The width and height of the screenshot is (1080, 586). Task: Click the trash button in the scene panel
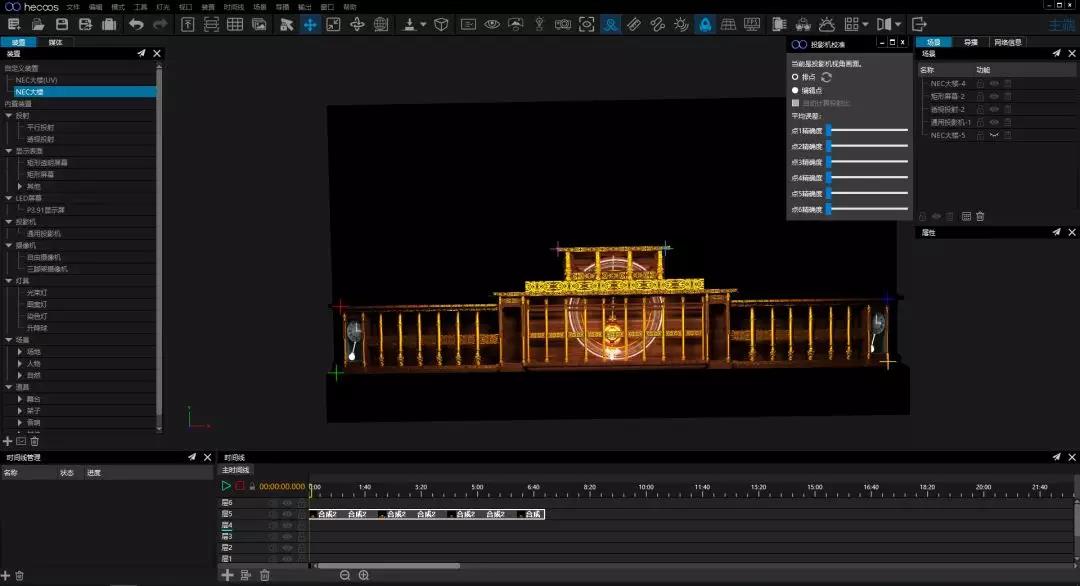(979, 215)
